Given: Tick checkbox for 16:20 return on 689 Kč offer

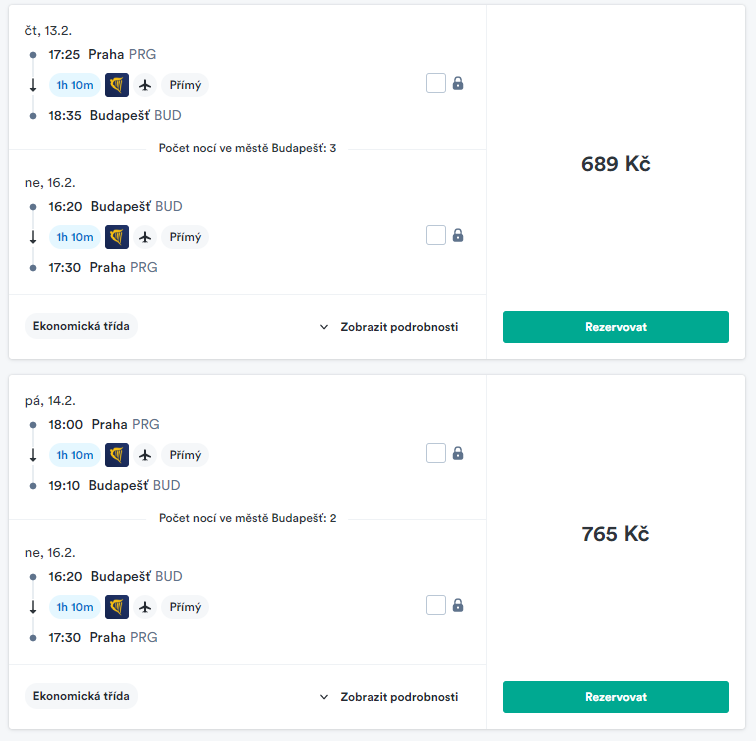Looking at the screenshot, I should tap(436, 235).
